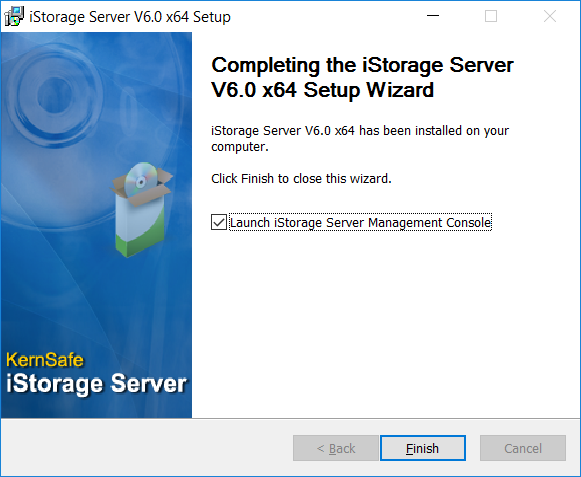Click the Click Finish to close this wizard text
The image size is (581, 477).
point(301,179)
